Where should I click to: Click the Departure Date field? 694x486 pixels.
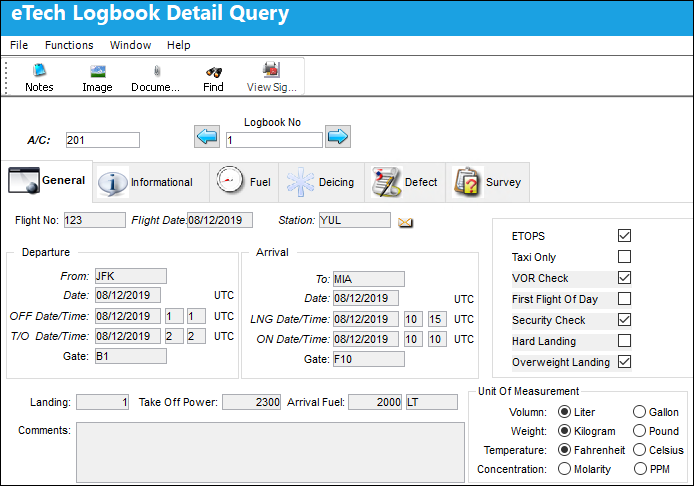pos(128,295)
